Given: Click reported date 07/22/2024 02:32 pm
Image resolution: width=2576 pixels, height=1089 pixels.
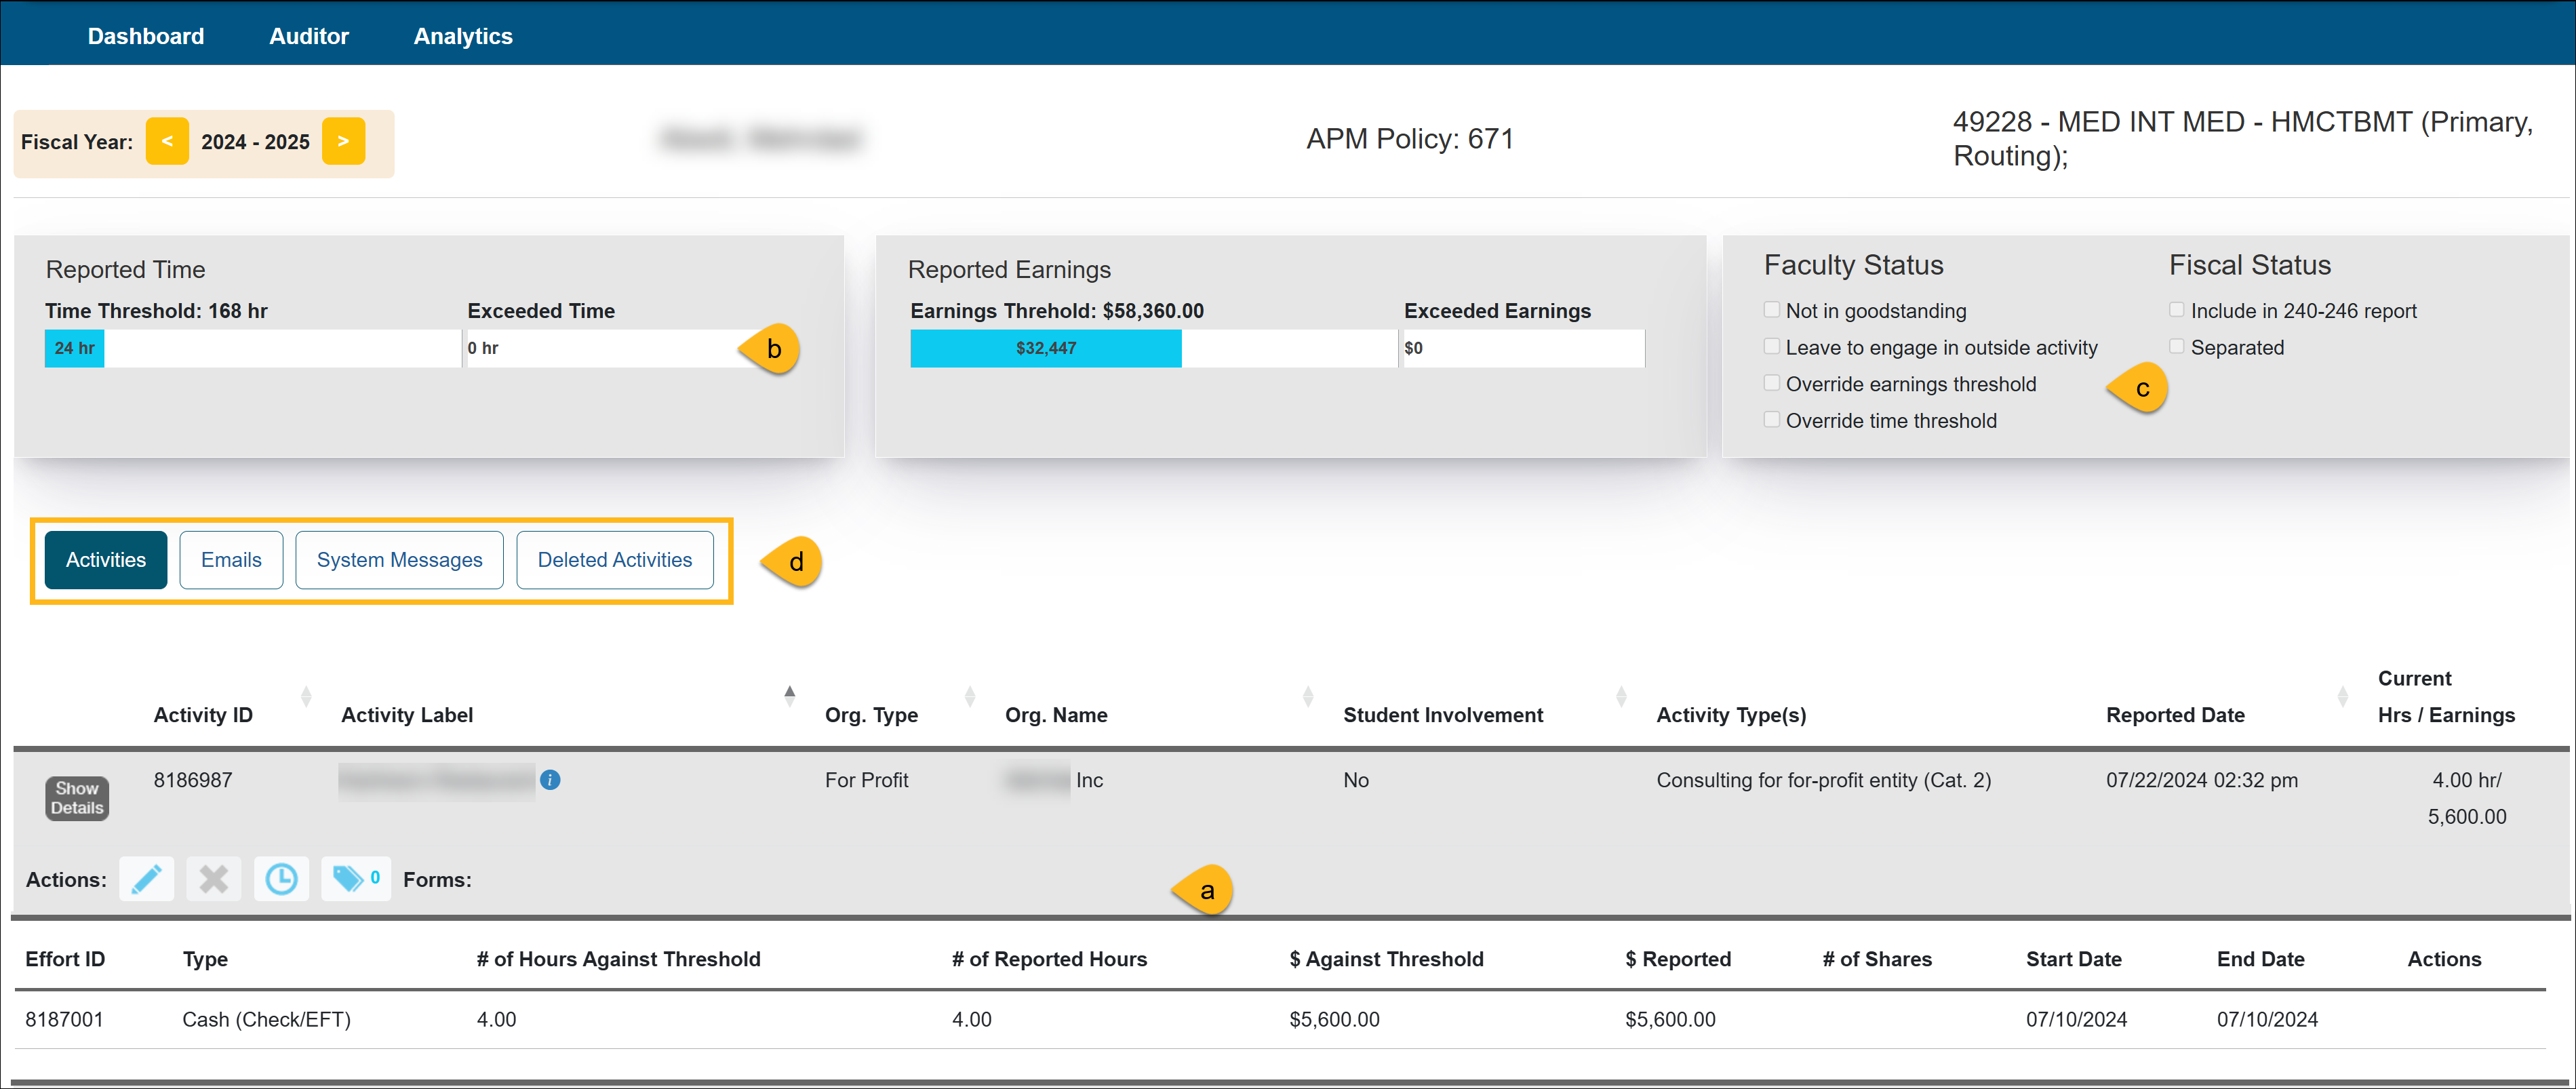Looking at the screenshot, I should coord(2202,780).
